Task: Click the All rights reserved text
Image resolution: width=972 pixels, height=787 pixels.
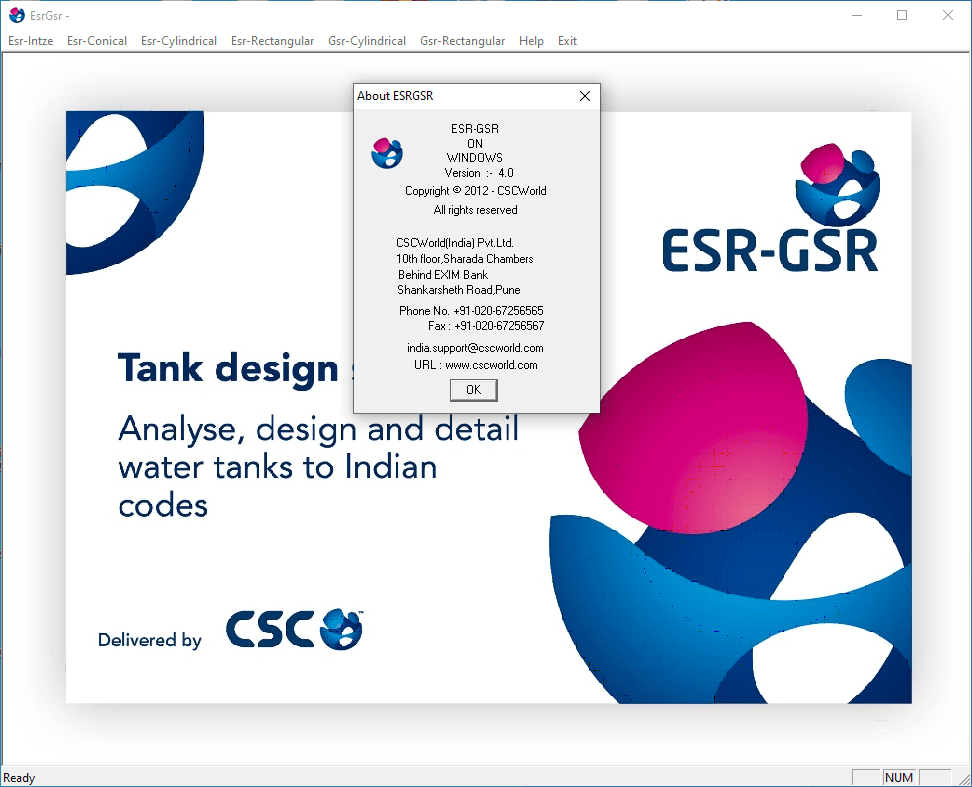Action: (x=475, y=210)
